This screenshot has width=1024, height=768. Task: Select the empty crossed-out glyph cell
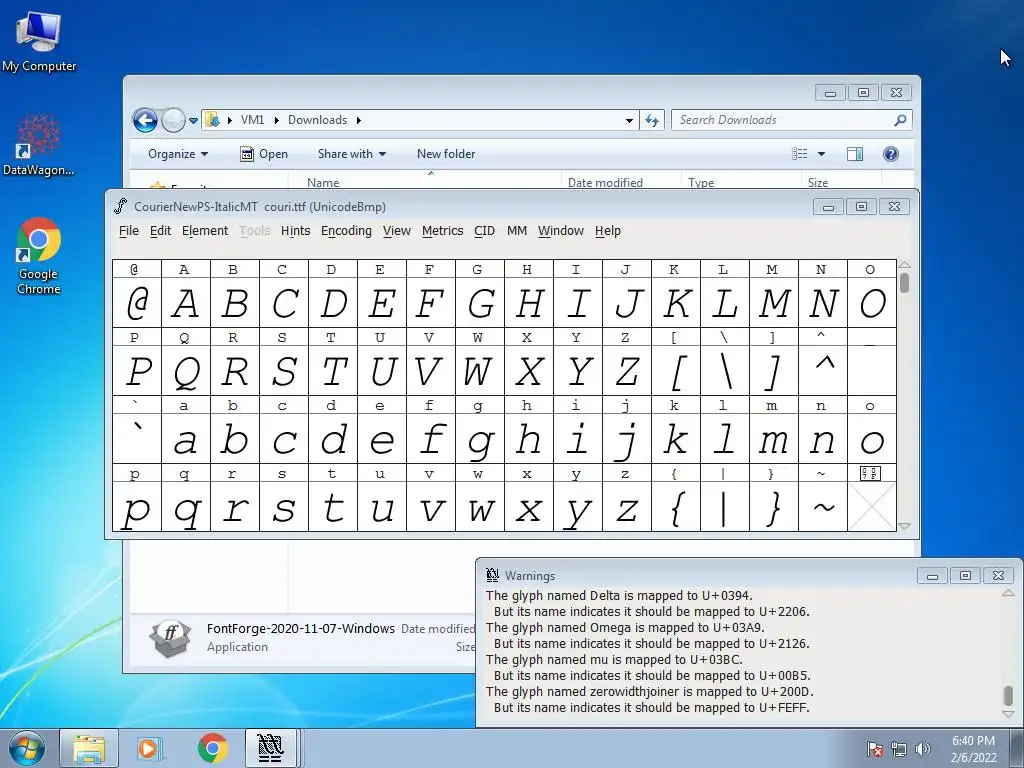[x=872, y=507]
